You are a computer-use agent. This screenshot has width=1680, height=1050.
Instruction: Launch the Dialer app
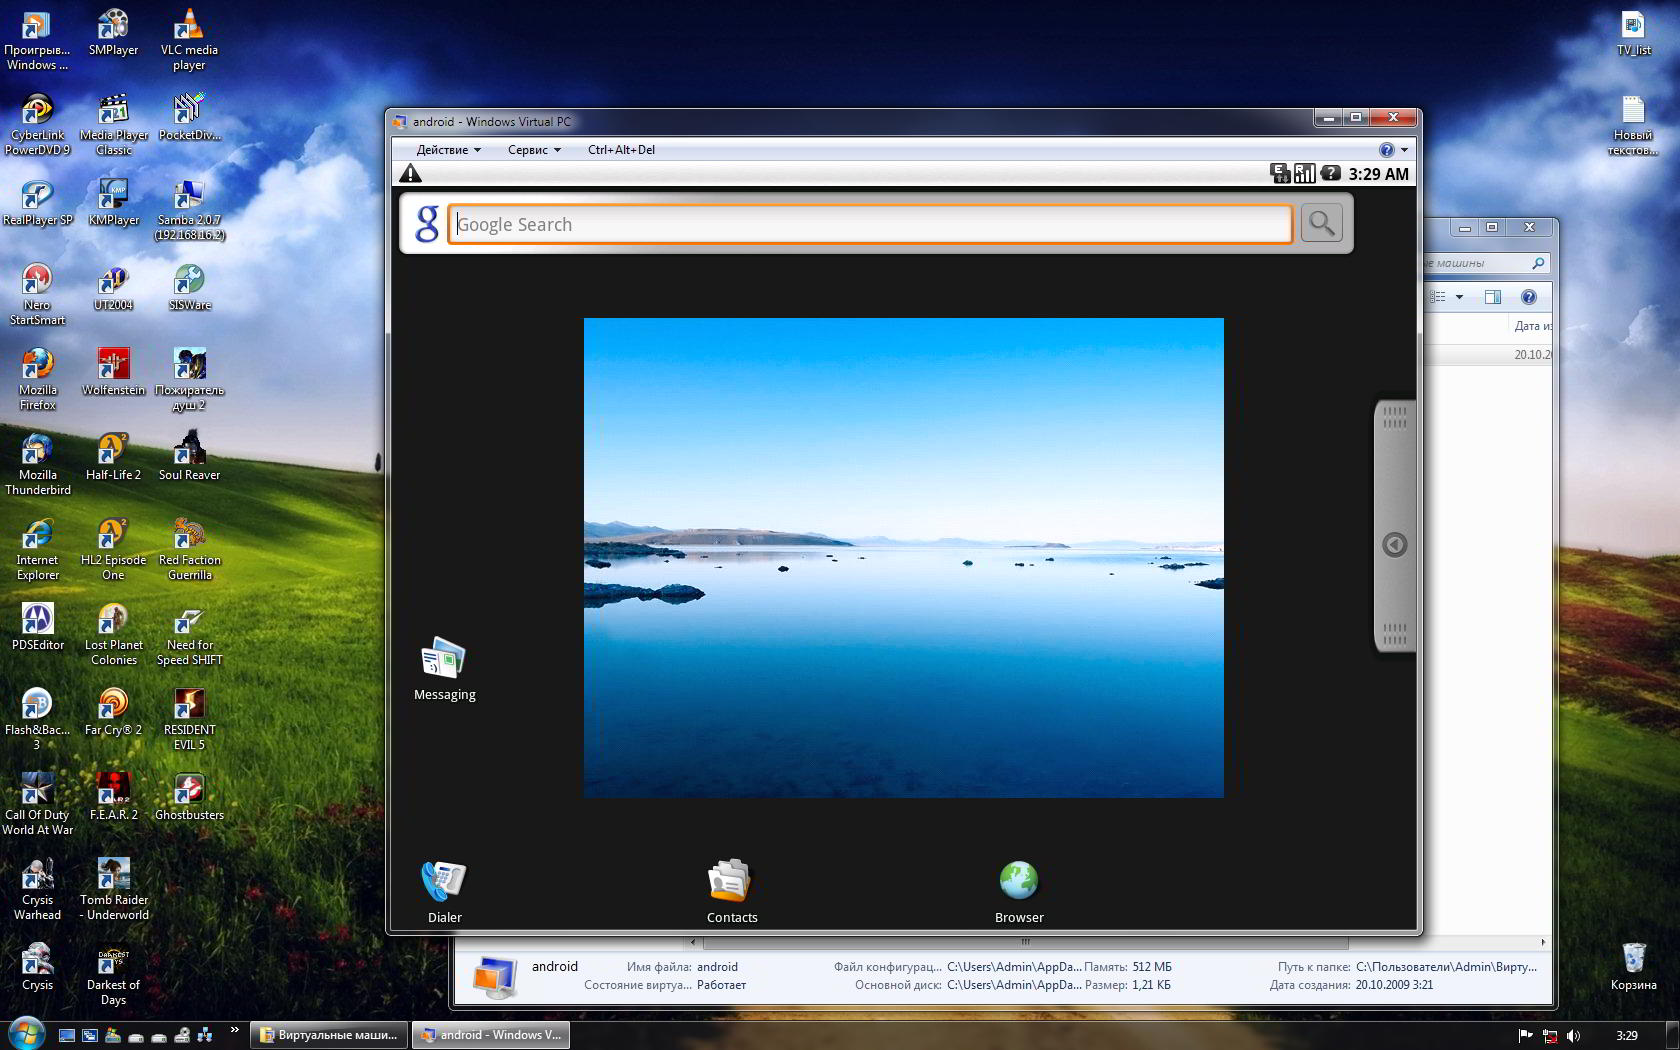(x=444, y=891)
